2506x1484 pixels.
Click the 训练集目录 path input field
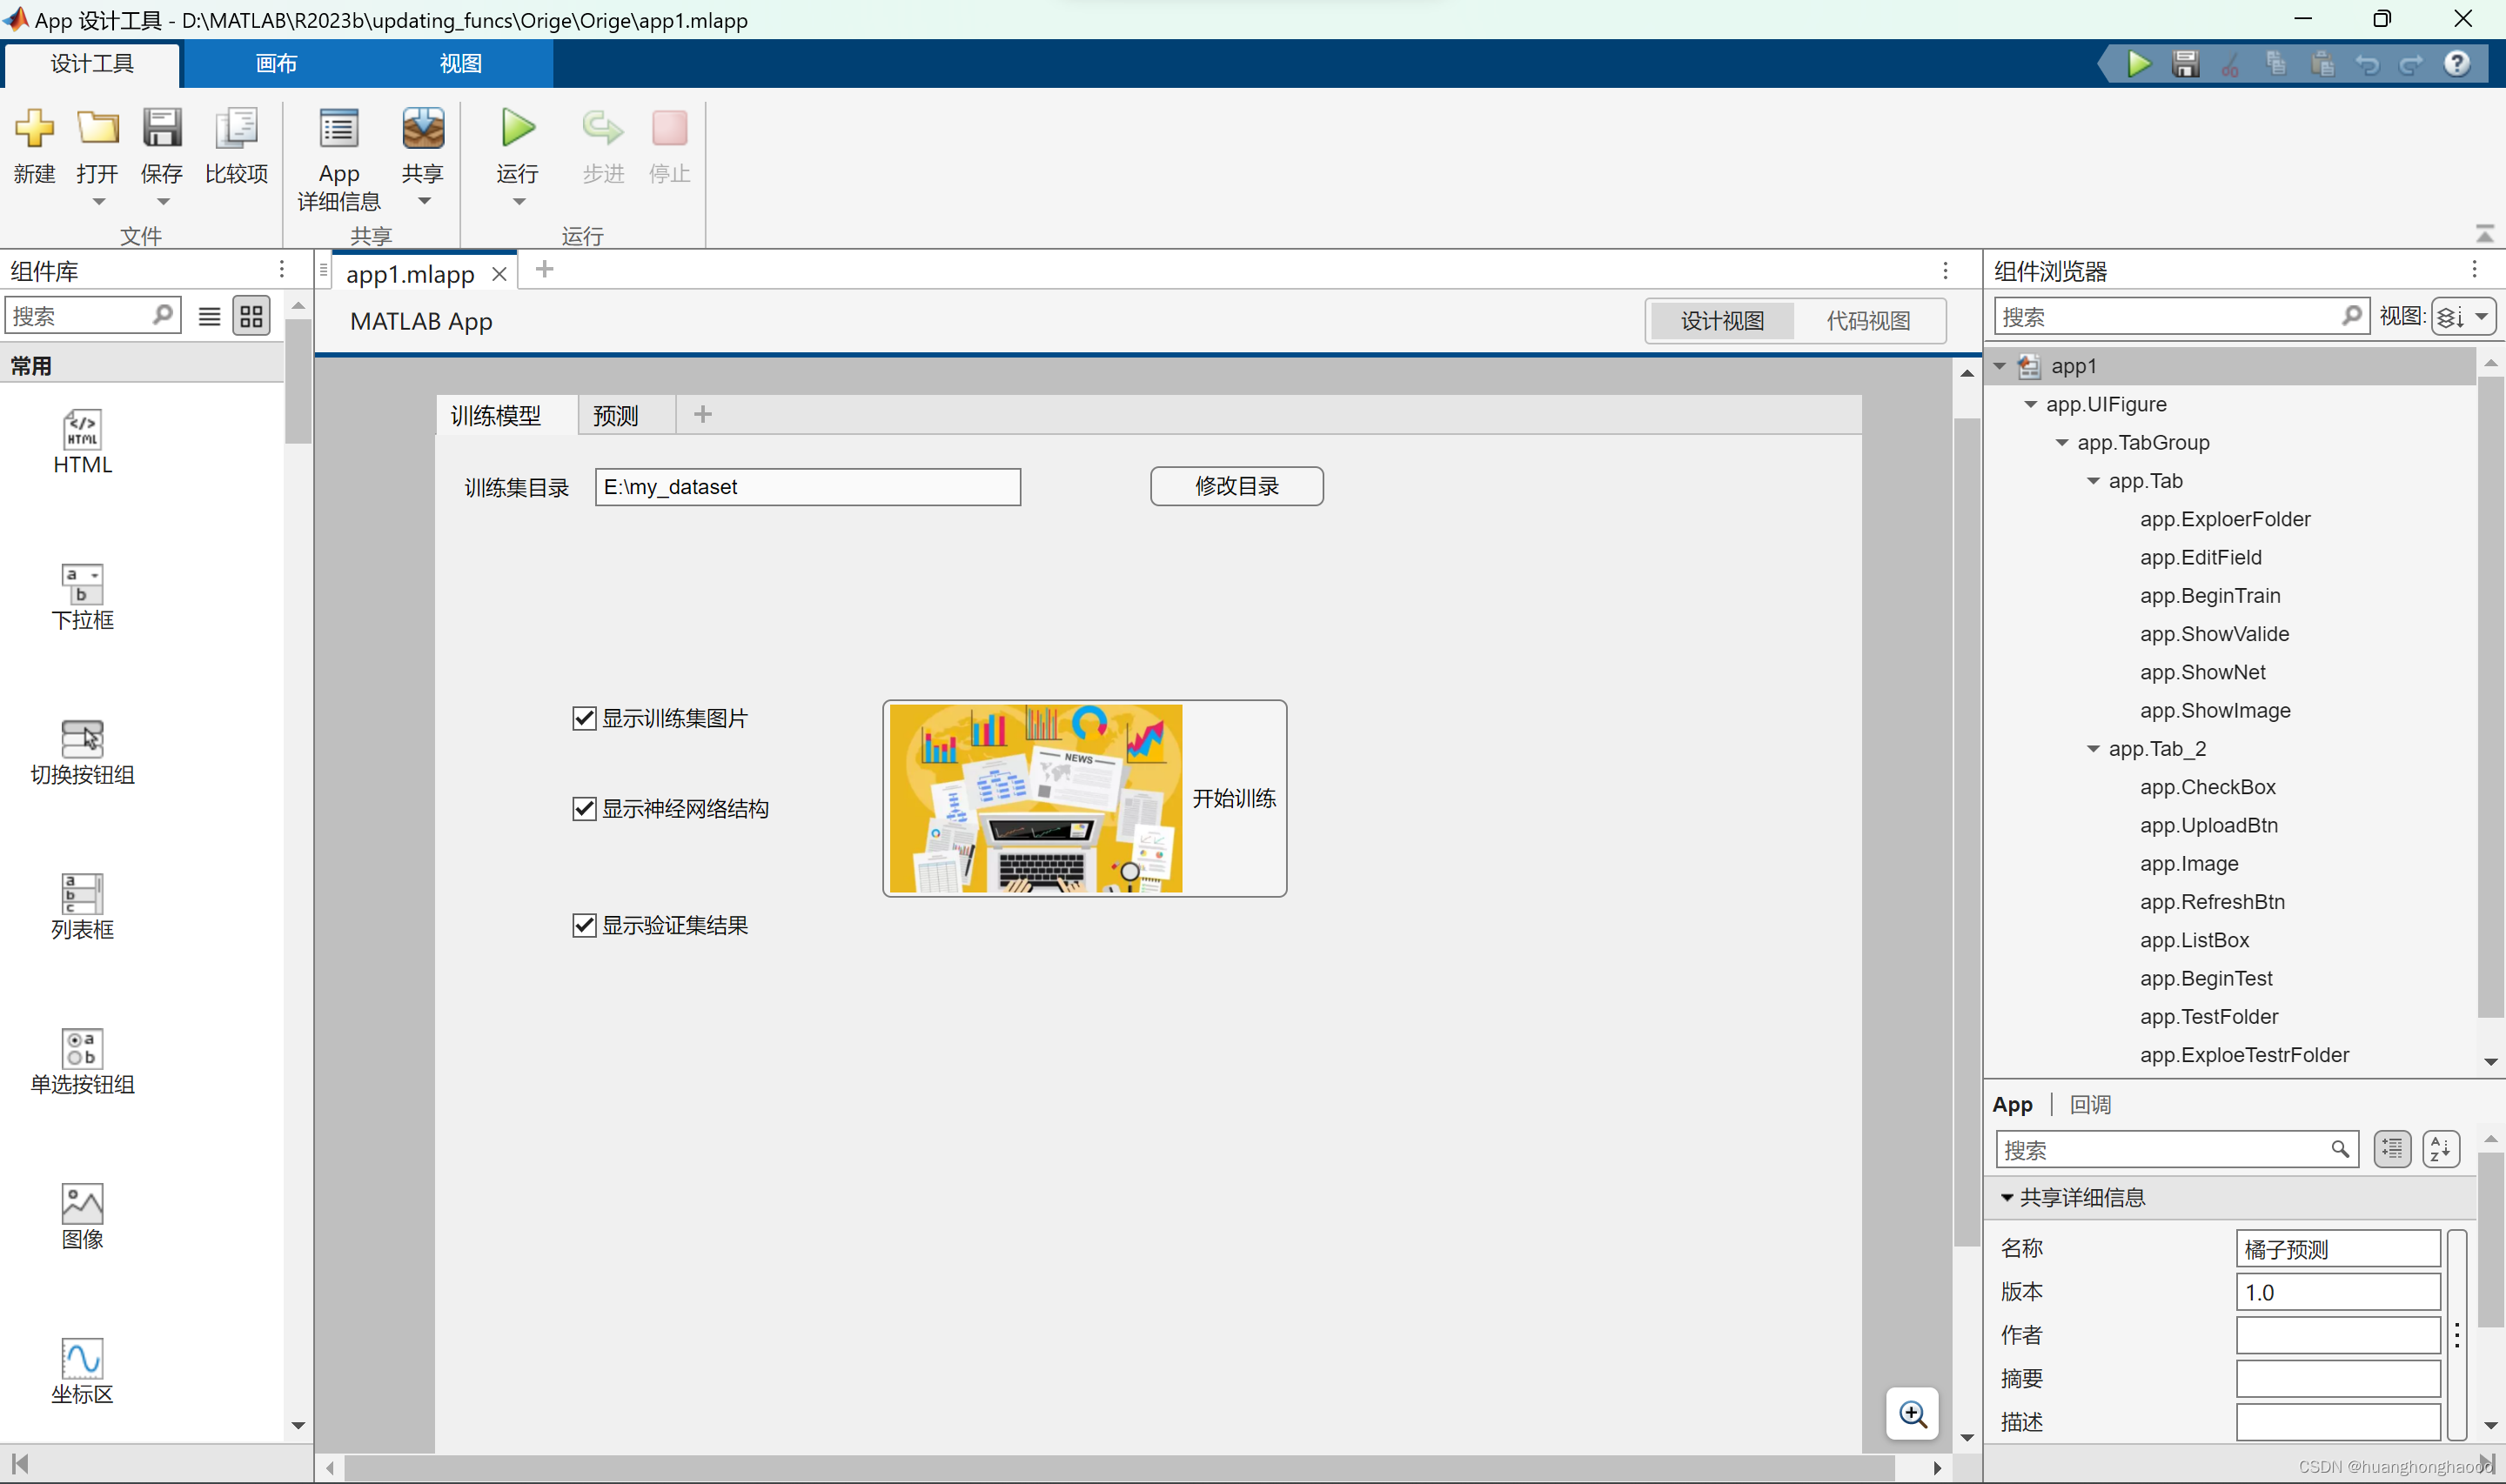point(807,487)
